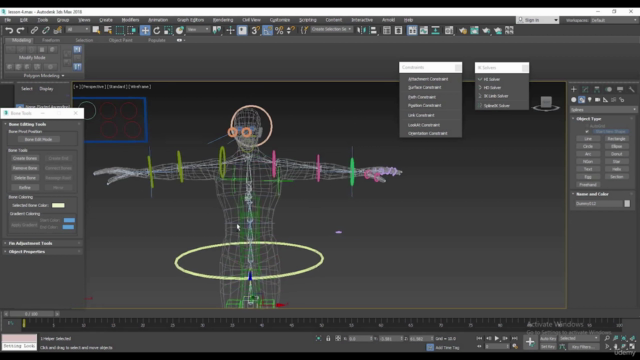Click the Redo arrow in main toolbar
The height and width of the screenshot is (360, 640).
click(x=20, y=30)
